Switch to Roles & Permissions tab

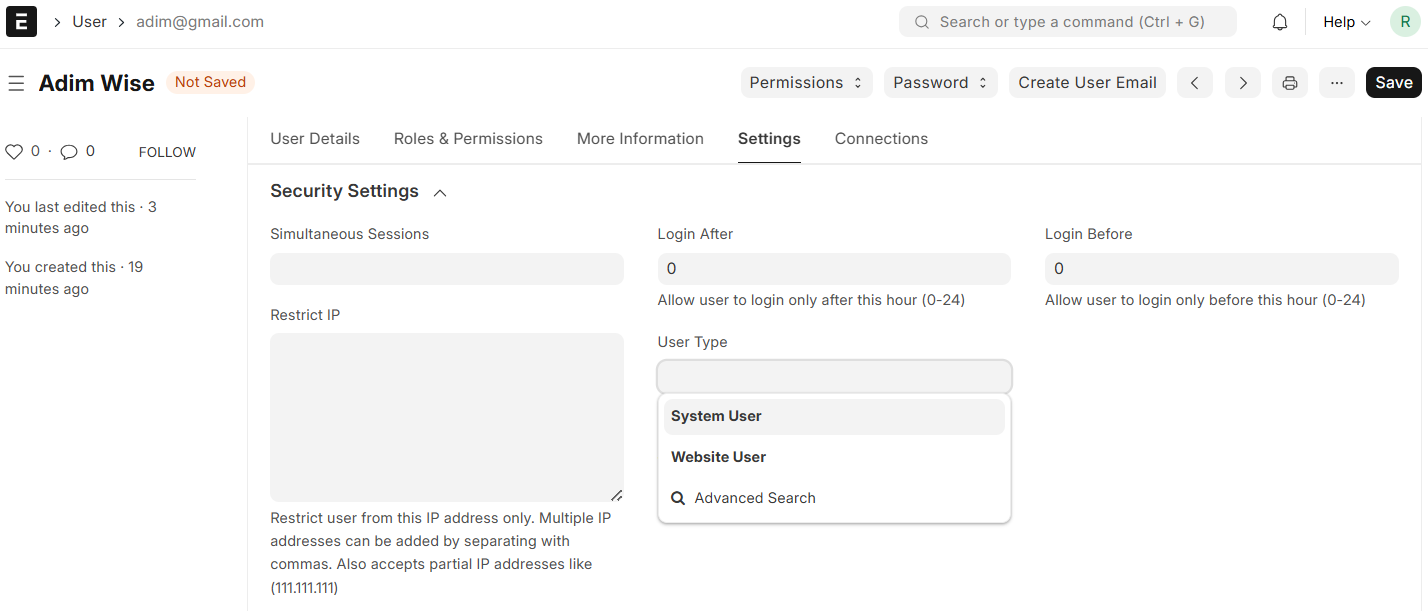468,139
